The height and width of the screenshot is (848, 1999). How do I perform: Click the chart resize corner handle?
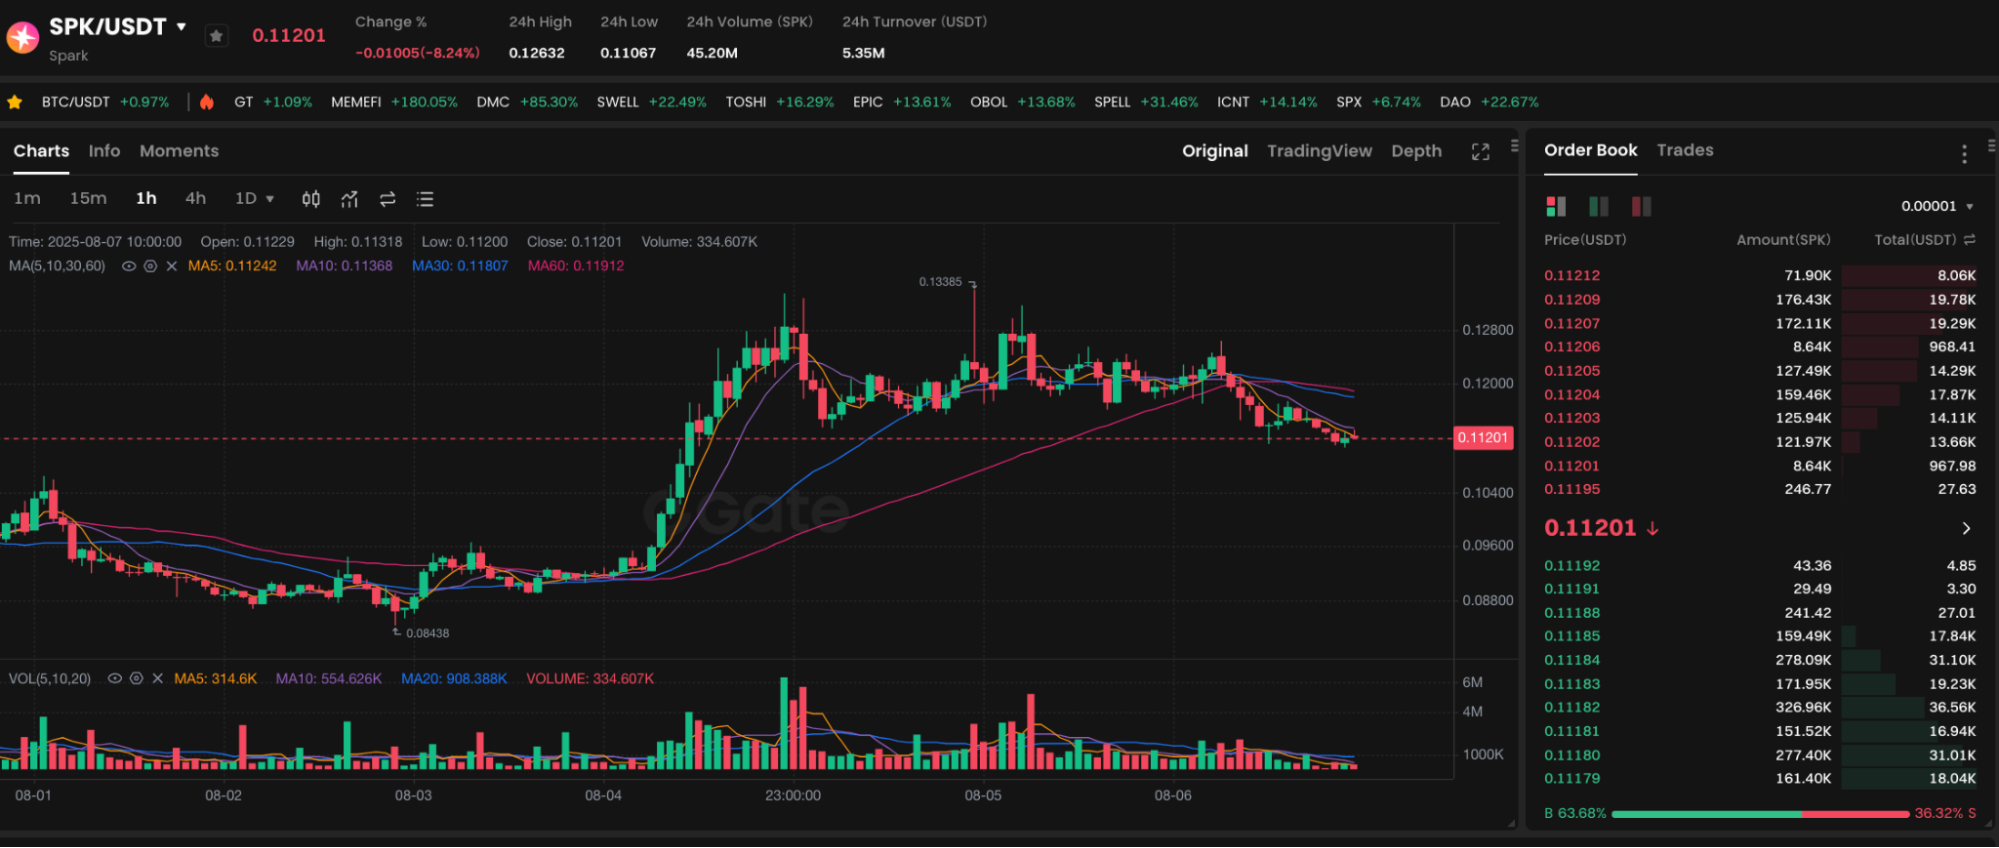click(1510, 823)
